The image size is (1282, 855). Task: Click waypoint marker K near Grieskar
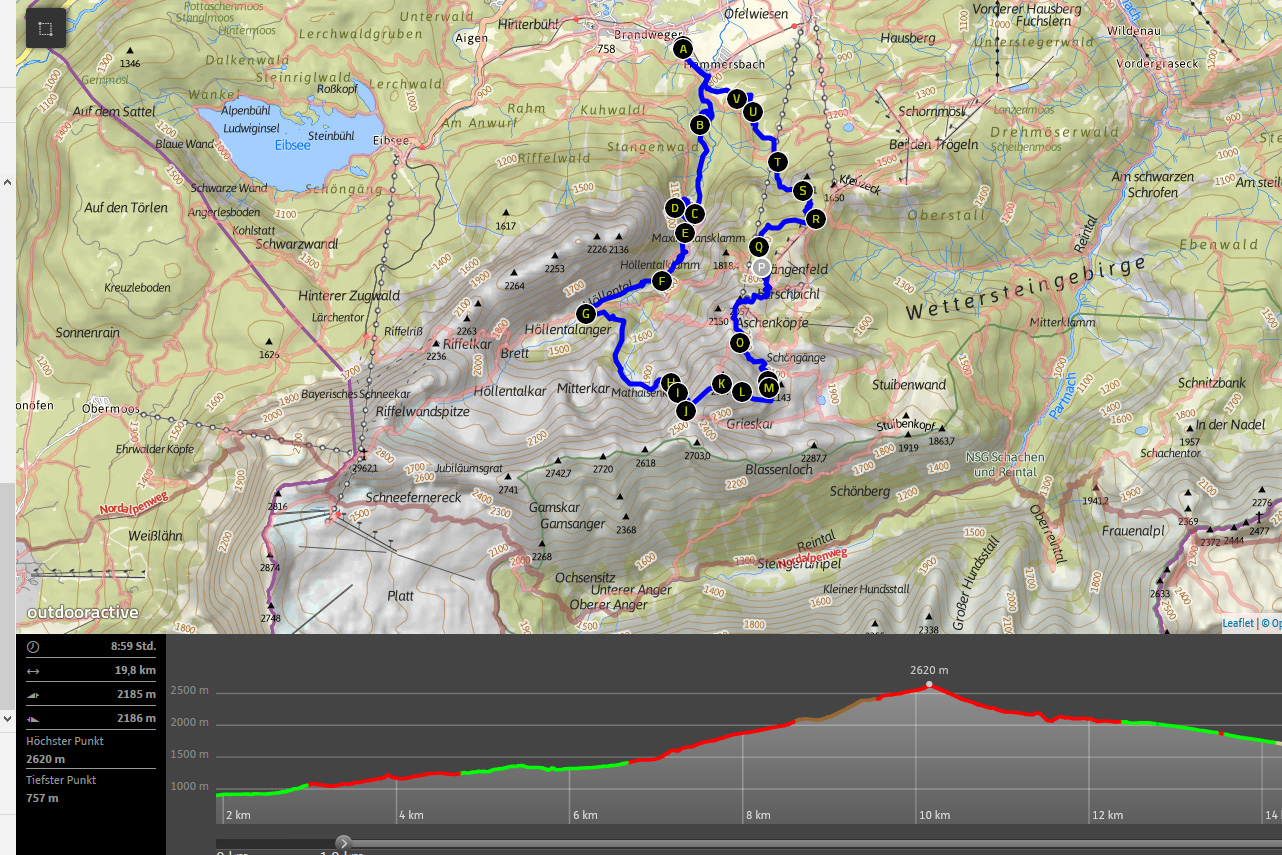(721, 383)
